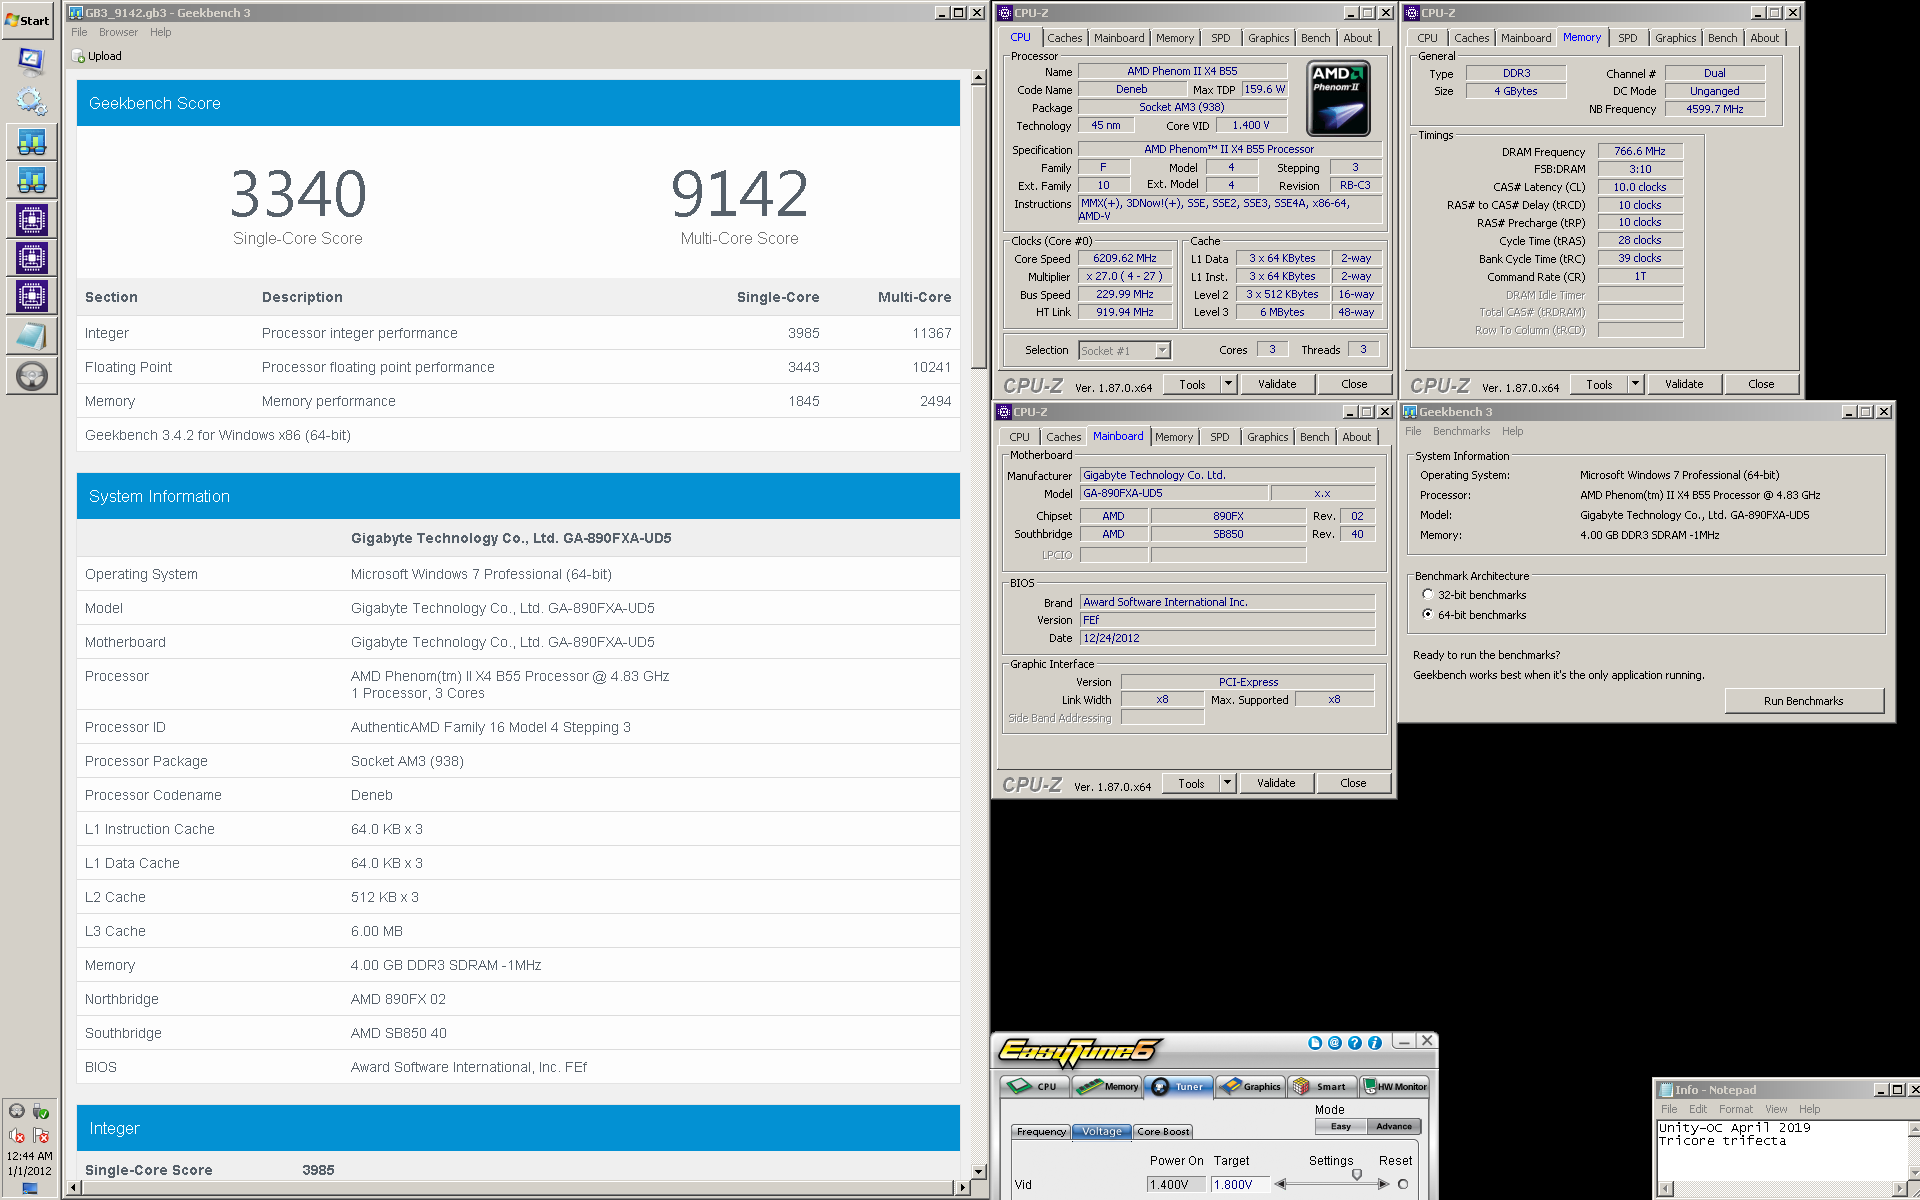Open EasyTune6 HW Monitor tab
Viewport: 1920px width, 1200px height.
pos(1395,1086)
